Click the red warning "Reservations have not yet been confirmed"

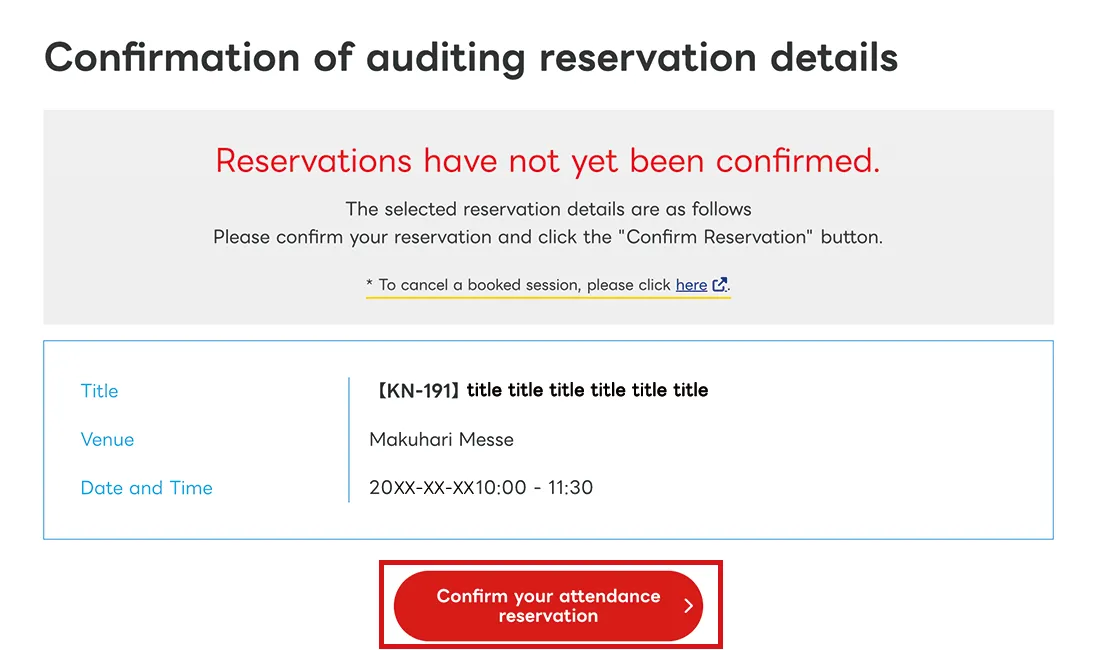[x=548, y=161]
